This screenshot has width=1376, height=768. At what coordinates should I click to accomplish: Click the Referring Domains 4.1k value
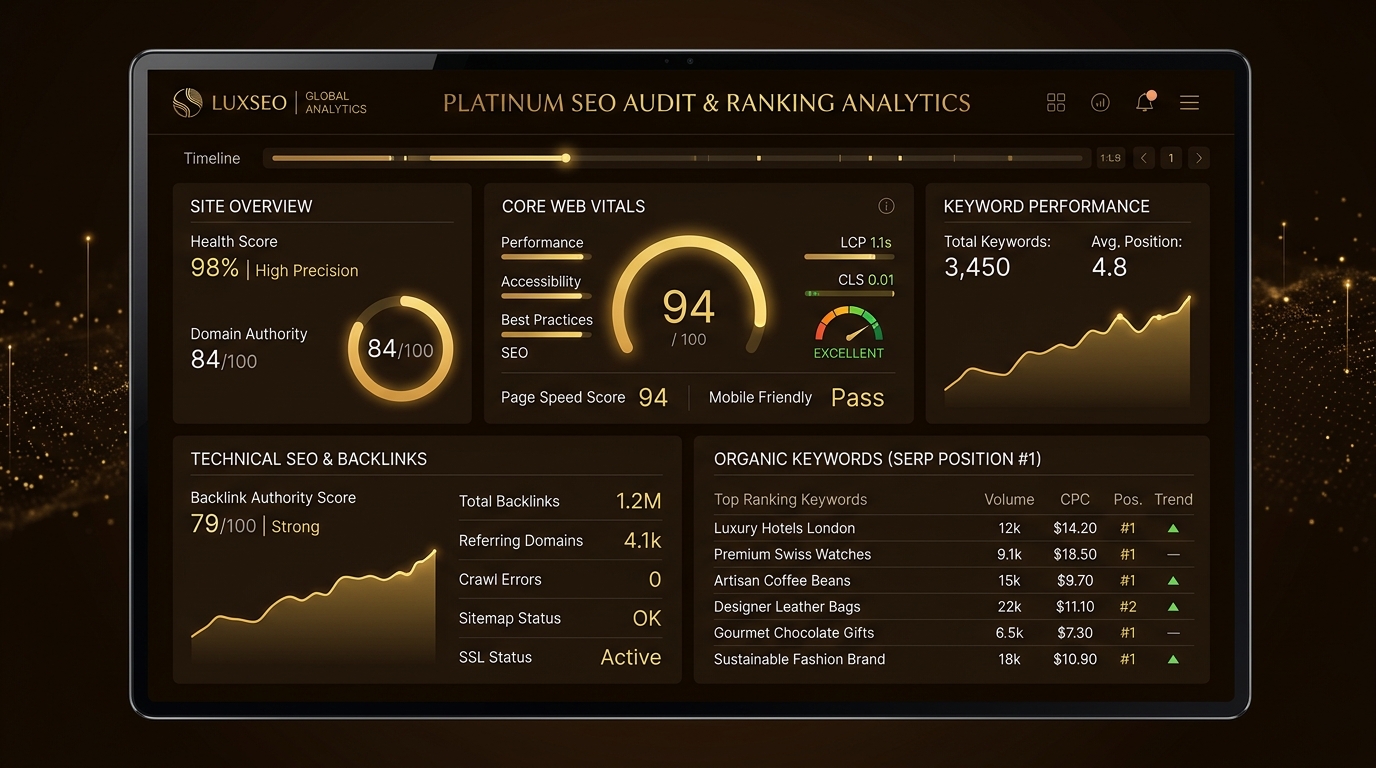tap(643, 540)
